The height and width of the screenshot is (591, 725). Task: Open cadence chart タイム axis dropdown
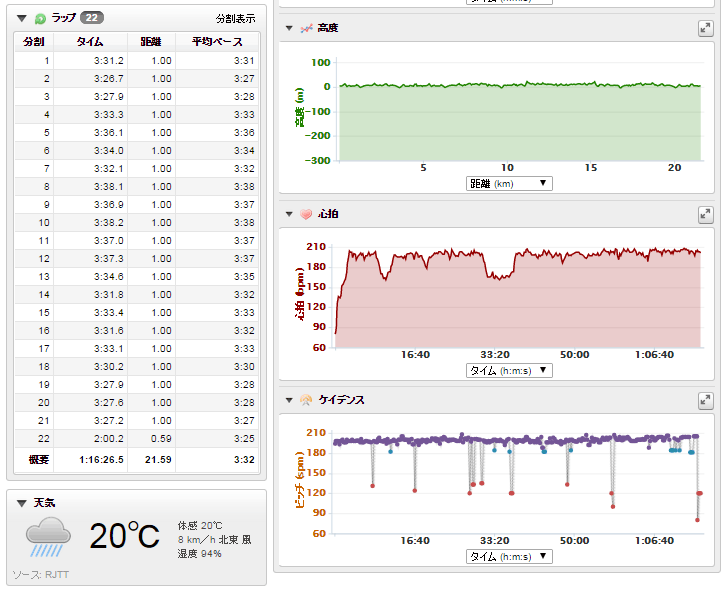pos(509,556)
